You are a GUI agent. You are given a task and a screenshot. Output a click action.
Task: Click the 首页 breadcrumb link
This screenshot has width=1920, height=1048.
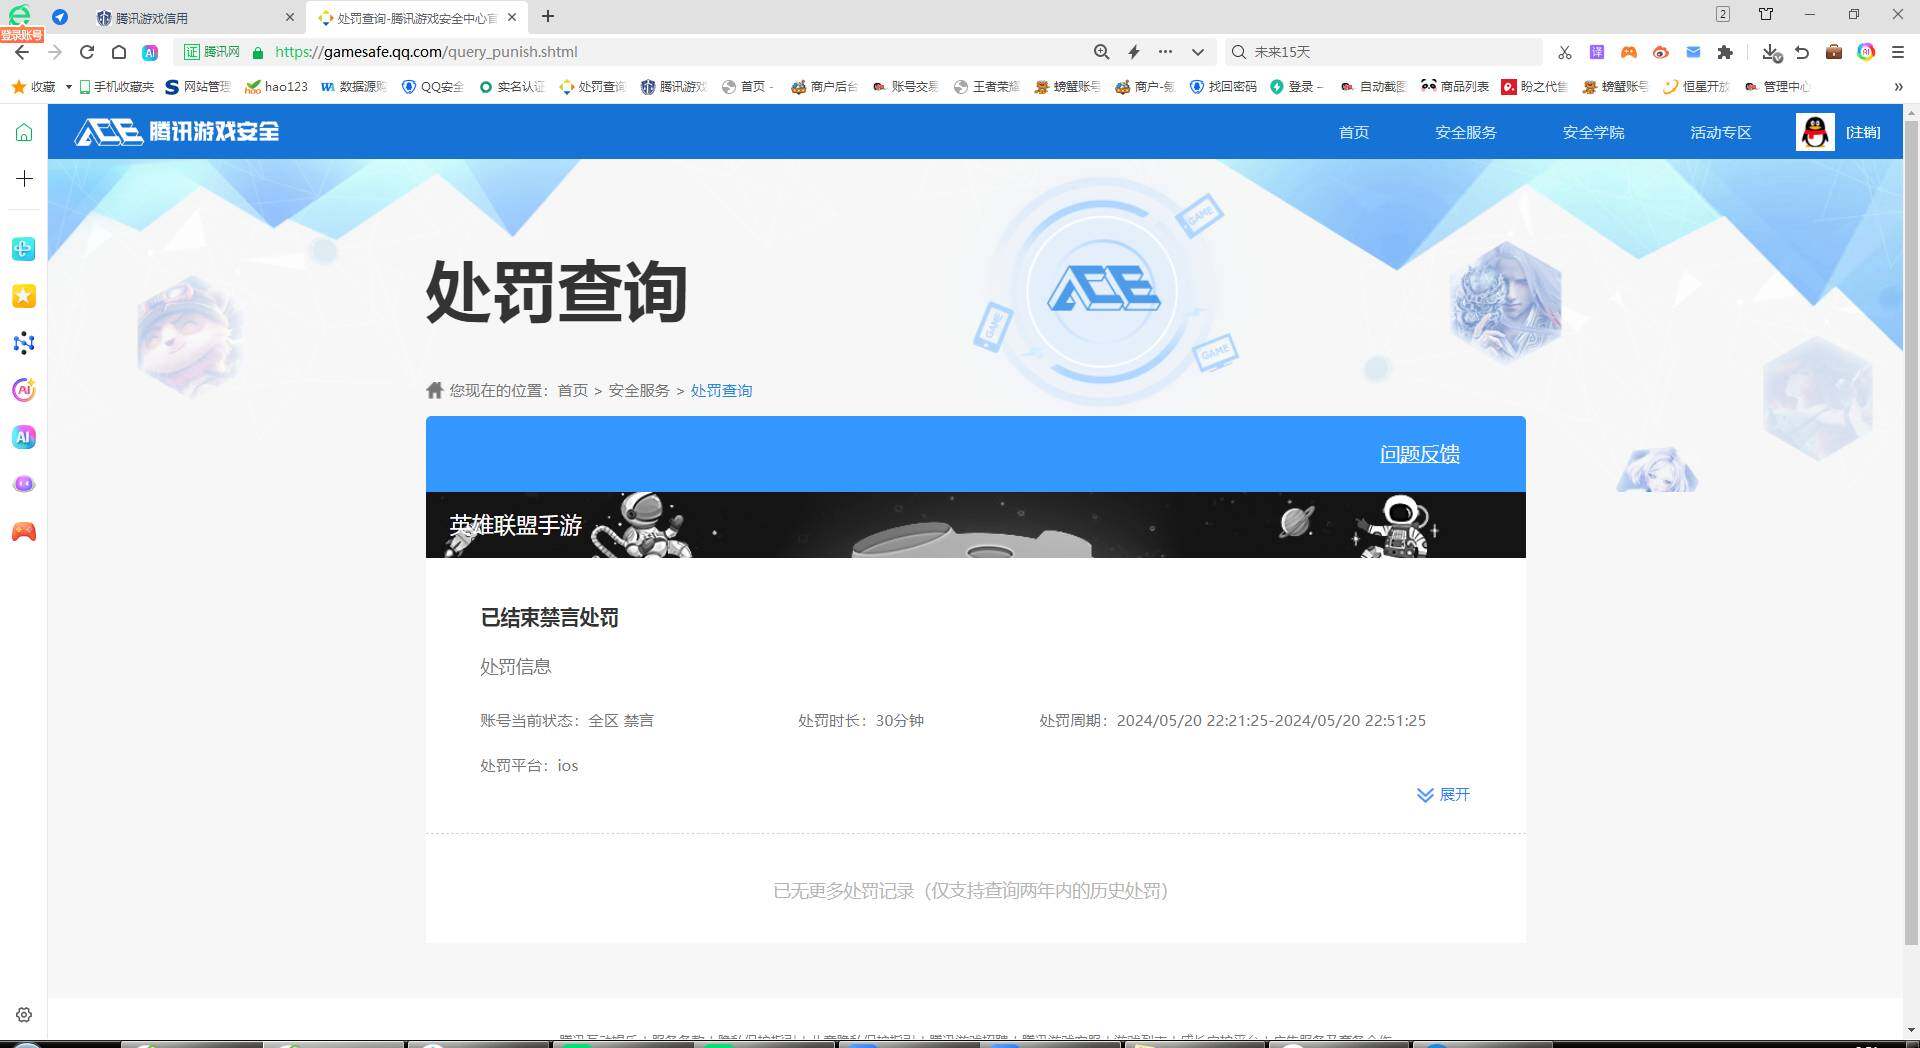(x=572, y=391)
